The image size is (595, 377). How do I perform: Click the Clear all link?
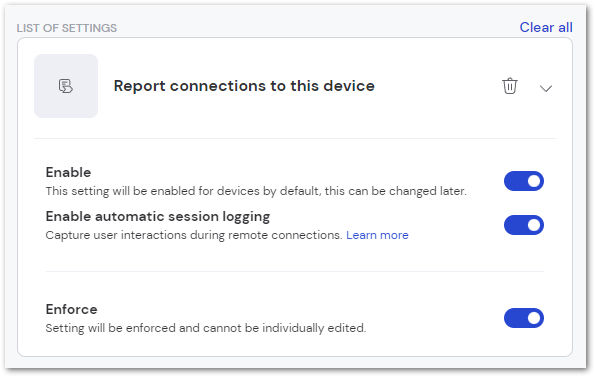coord(546,27)
